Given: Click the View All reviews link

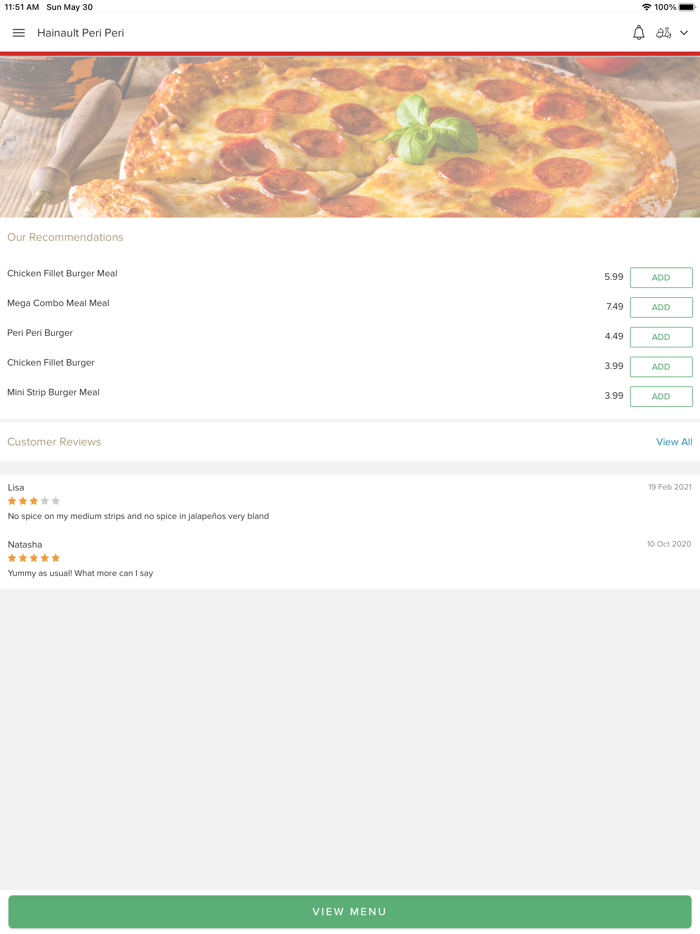Looking at the screenshot, I should (x=674, y=441).
